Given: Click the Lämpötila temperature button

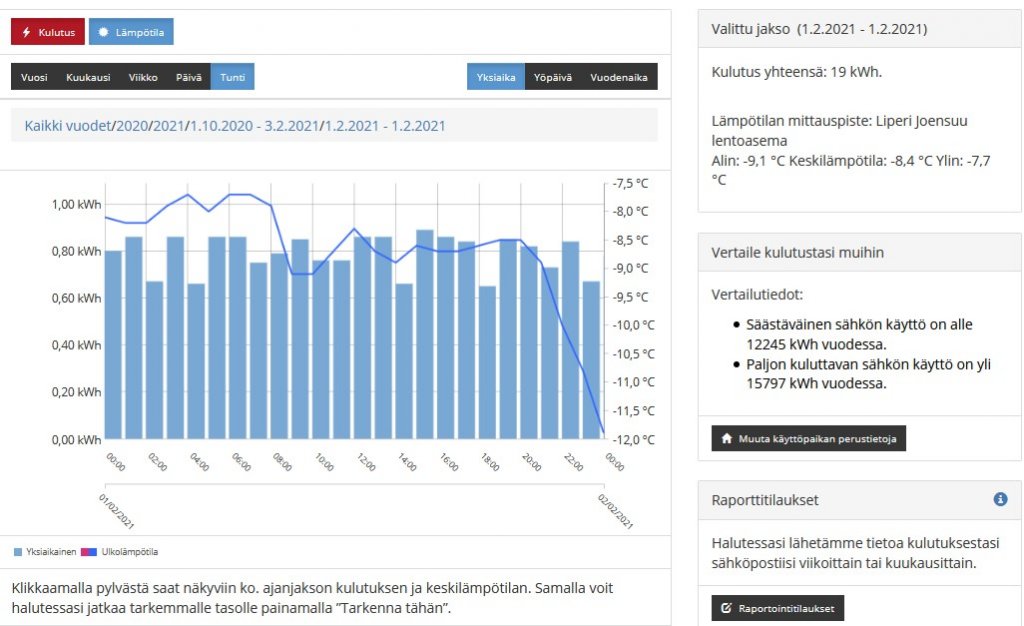Looking at the screenshot, I should click(x=131, y=32).
